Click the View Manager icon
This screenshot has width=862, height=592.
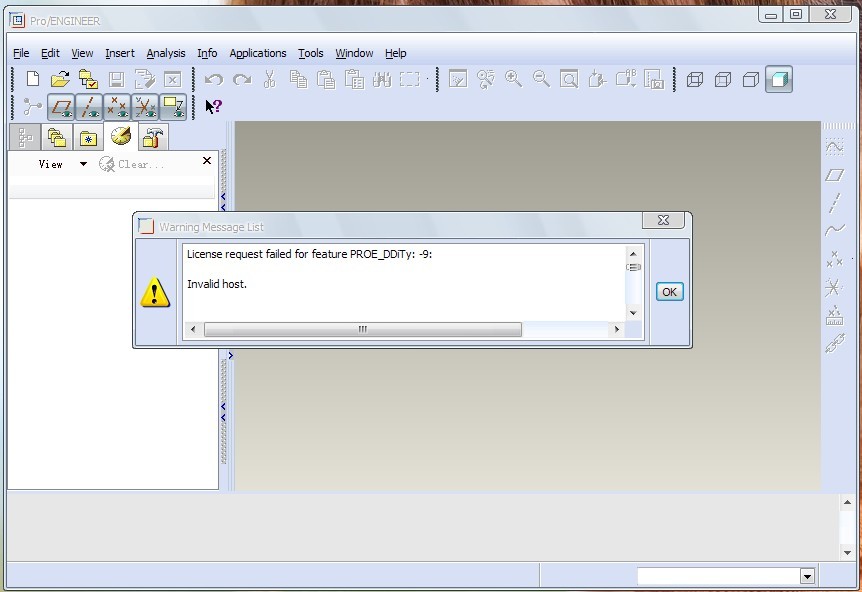(x=654, y=79)
